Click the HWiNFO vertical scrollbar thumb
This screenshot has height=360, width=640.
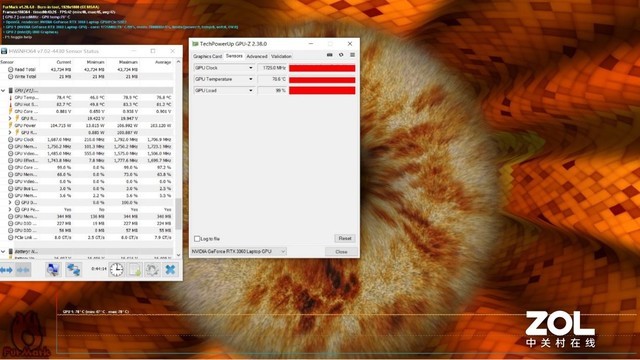coord(178,214)
